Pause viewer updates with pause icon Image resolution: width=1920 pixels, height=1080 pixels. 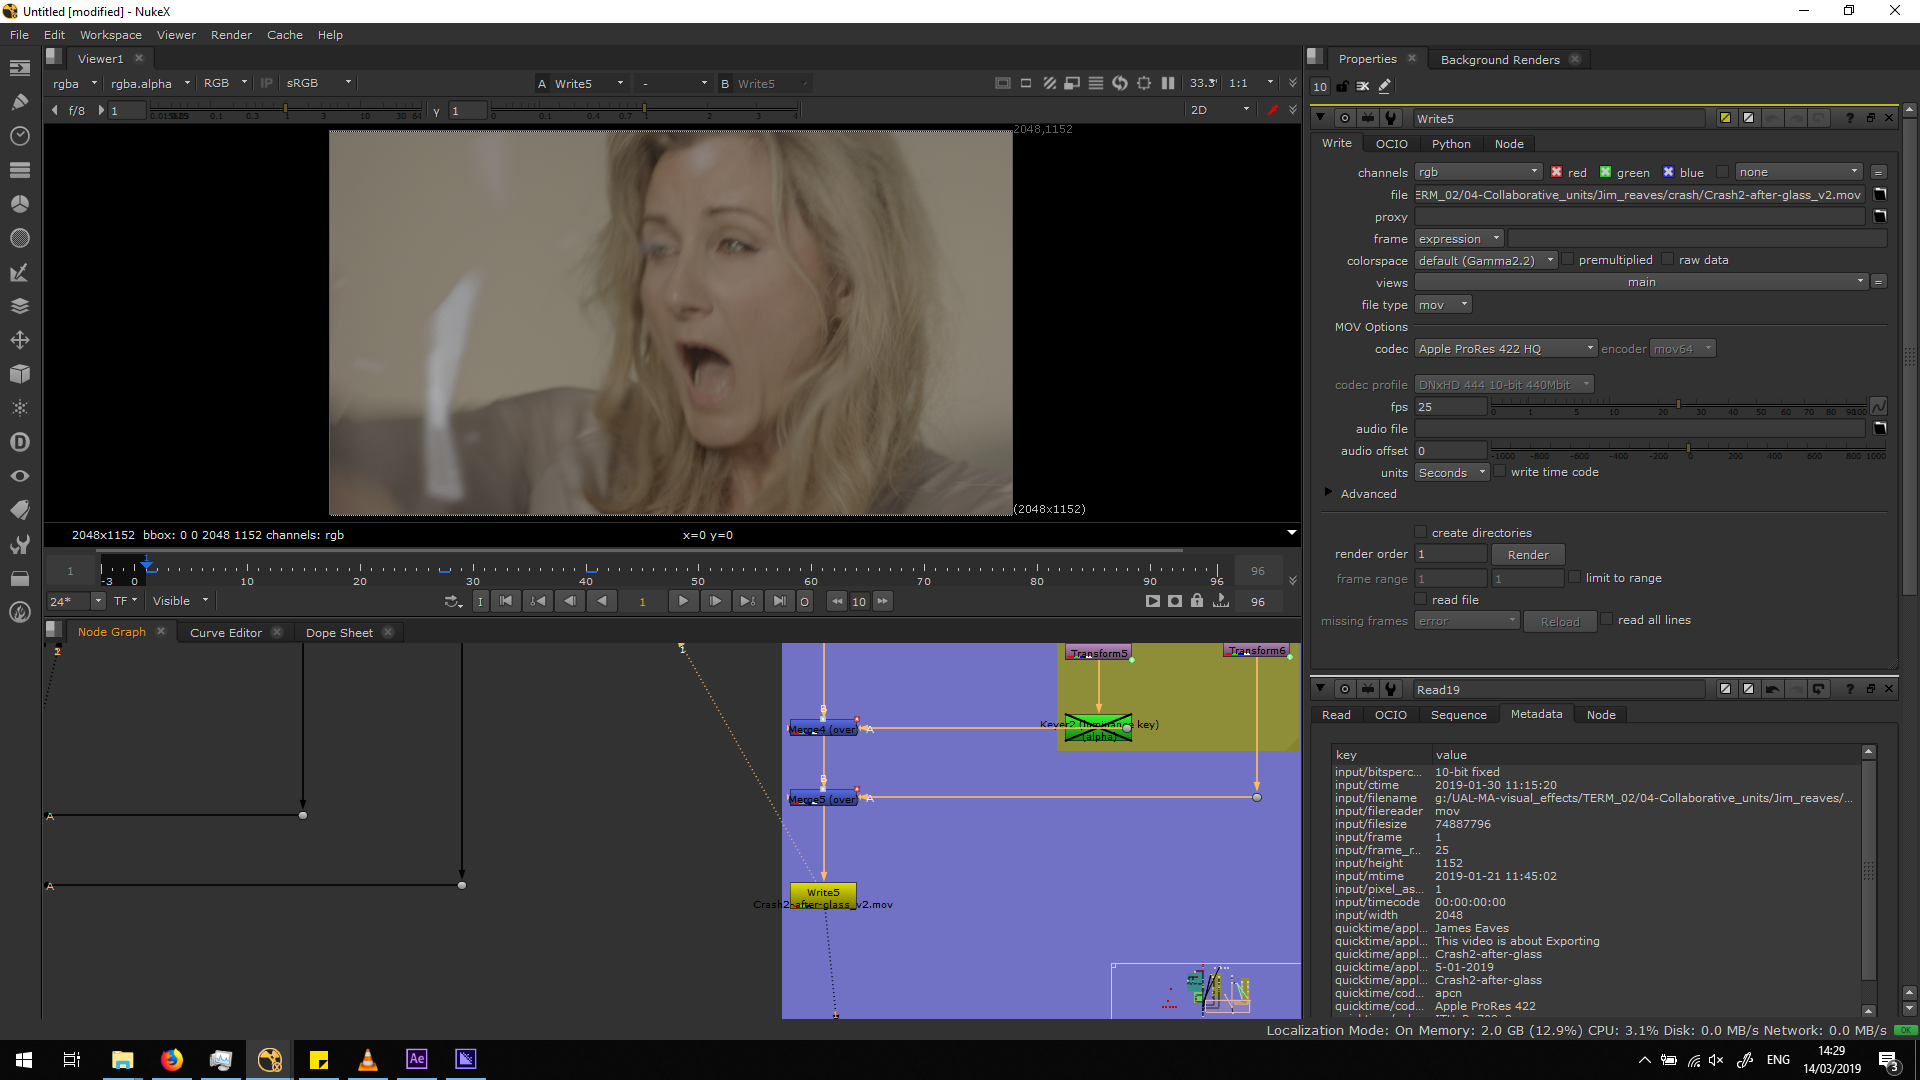pos(1168,84)
